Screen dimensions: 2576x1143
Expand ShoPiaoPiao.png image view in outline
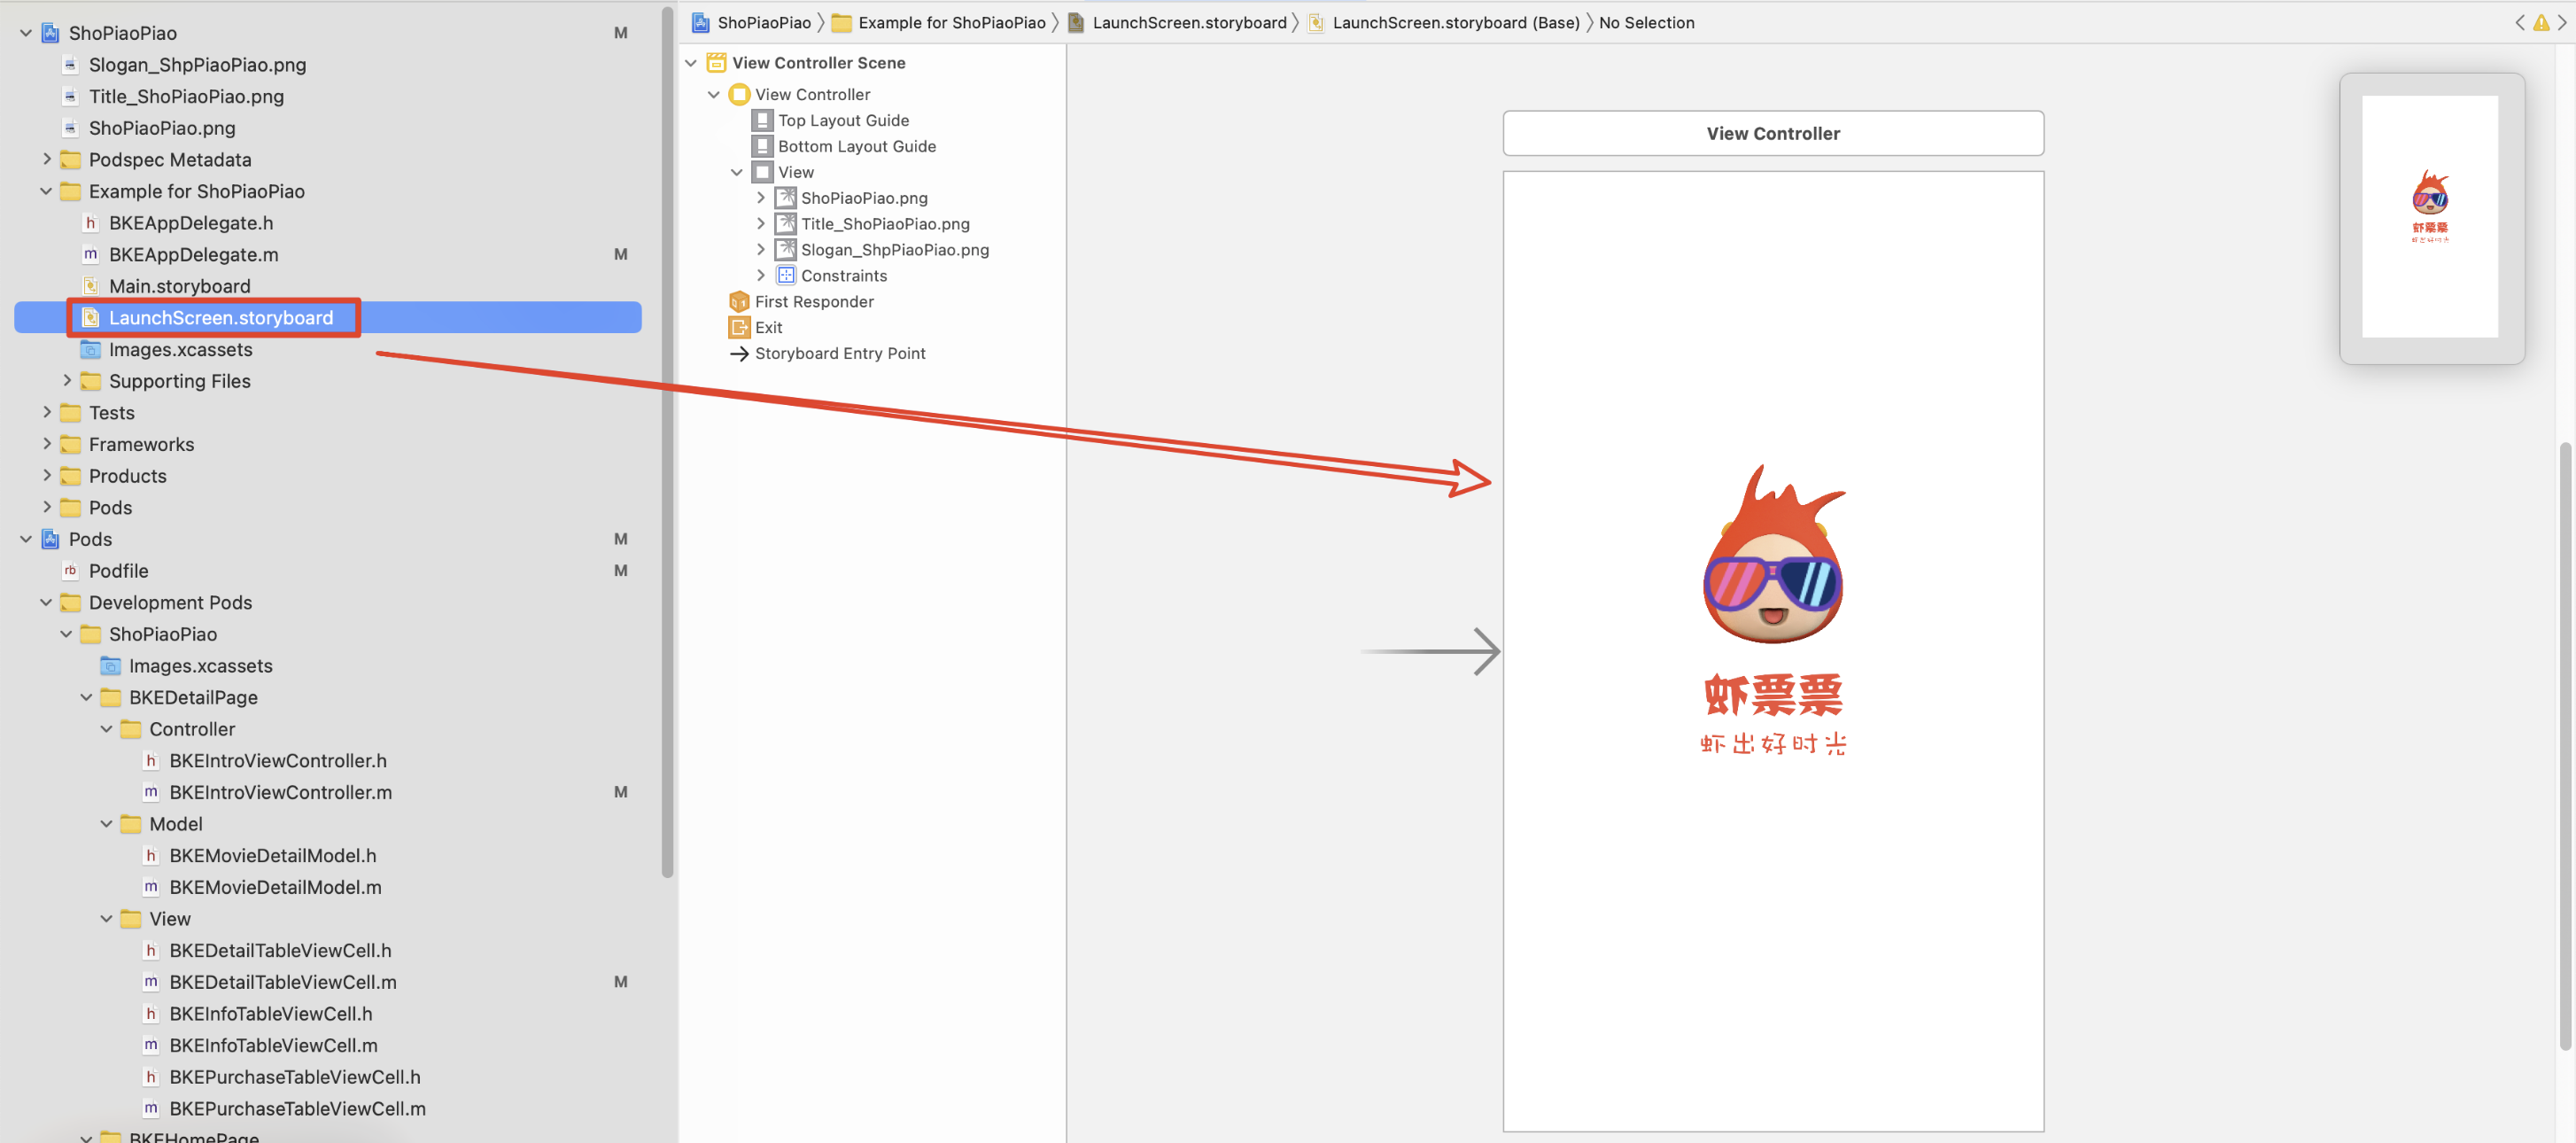761,198
